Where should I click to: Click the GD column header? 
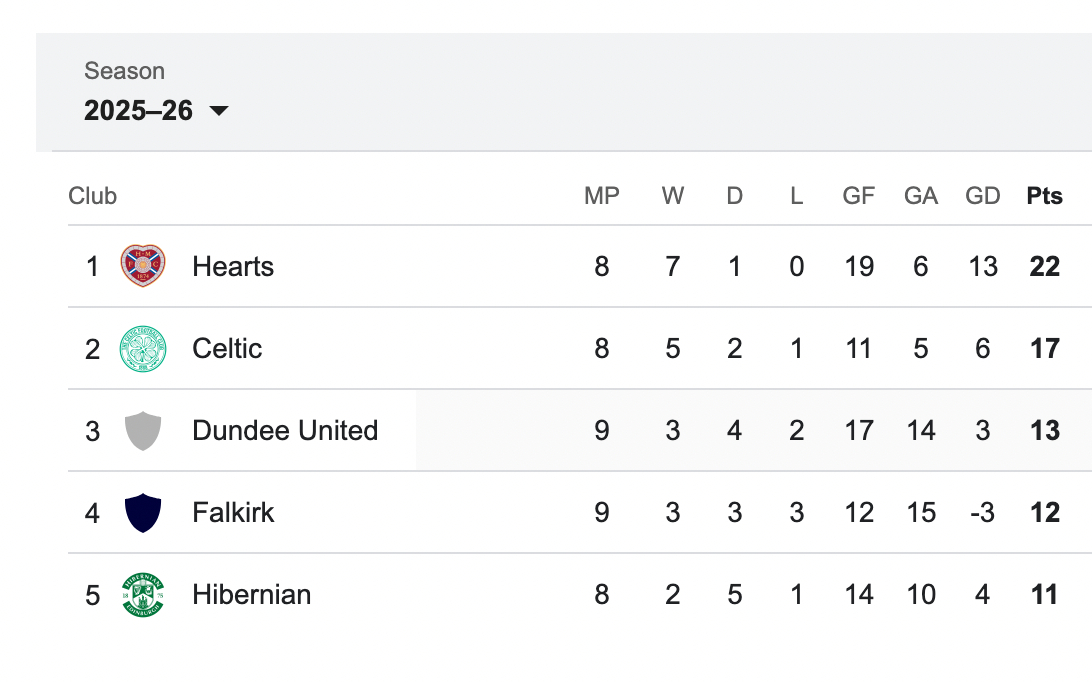[x=982, y=196]
